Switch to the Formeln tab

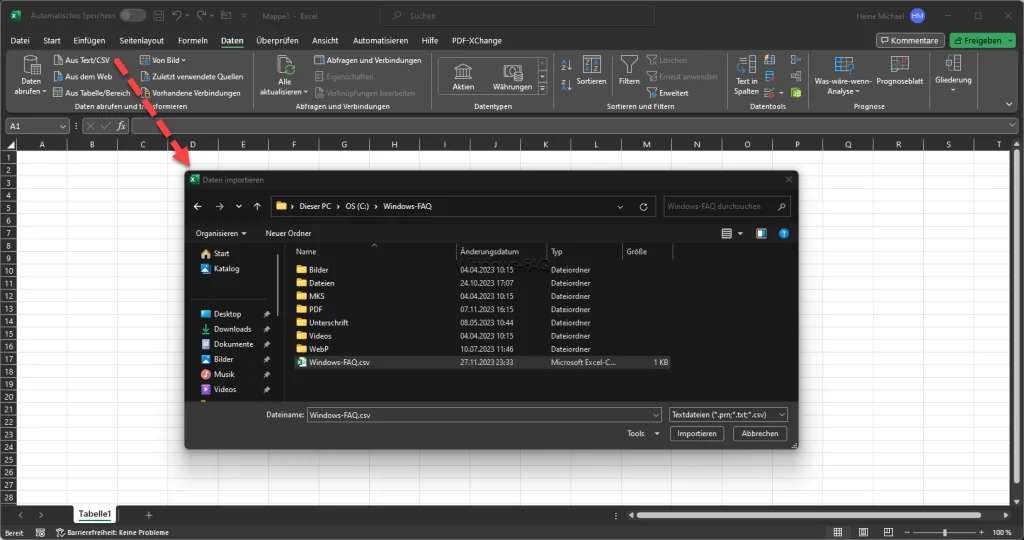tap(193, 40)
